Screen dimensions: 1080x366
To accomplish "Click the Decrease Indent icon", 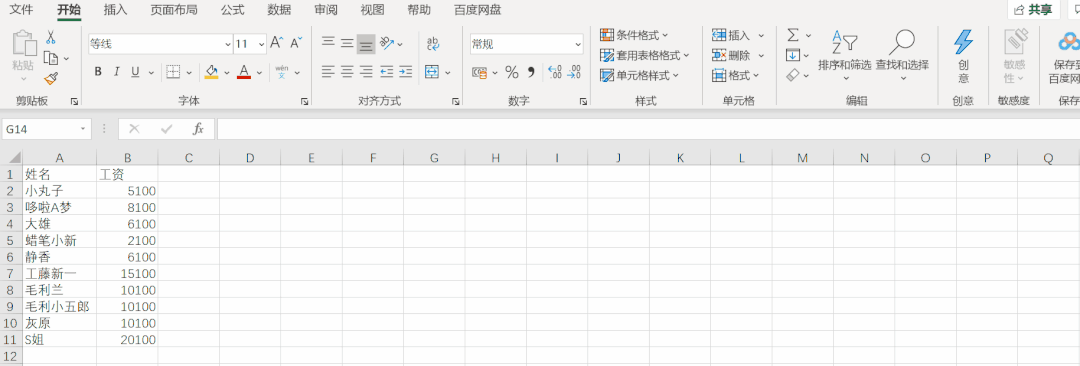I will pyautogui.click(x=386, y=72).
